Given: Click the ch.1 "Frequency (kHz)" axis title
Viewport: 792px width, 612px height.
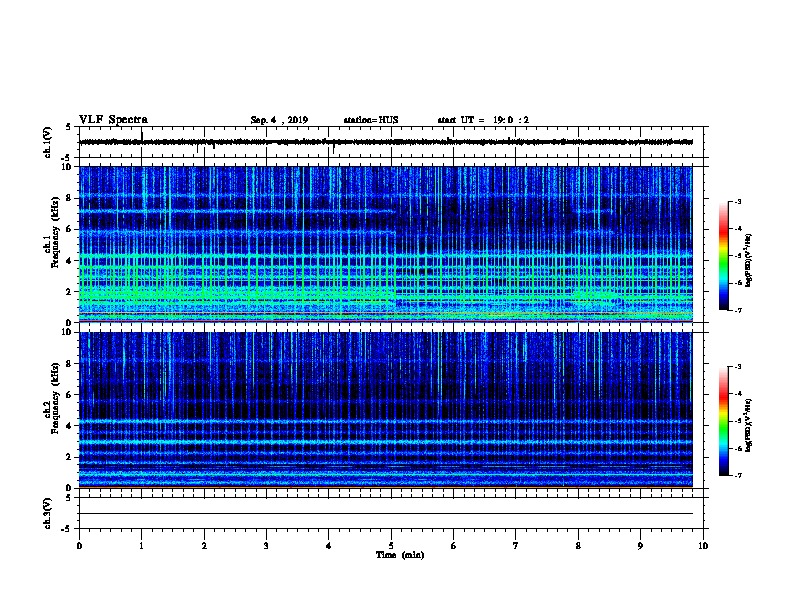Looking at the screenshot, I should [x=56, y=233].
